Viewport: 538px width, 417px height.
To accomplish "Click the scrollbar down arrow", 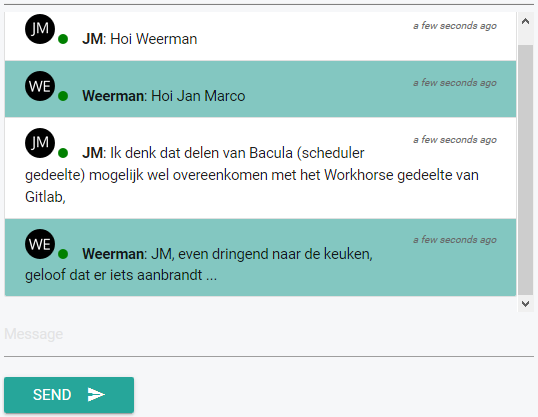I will pos(525,304).
